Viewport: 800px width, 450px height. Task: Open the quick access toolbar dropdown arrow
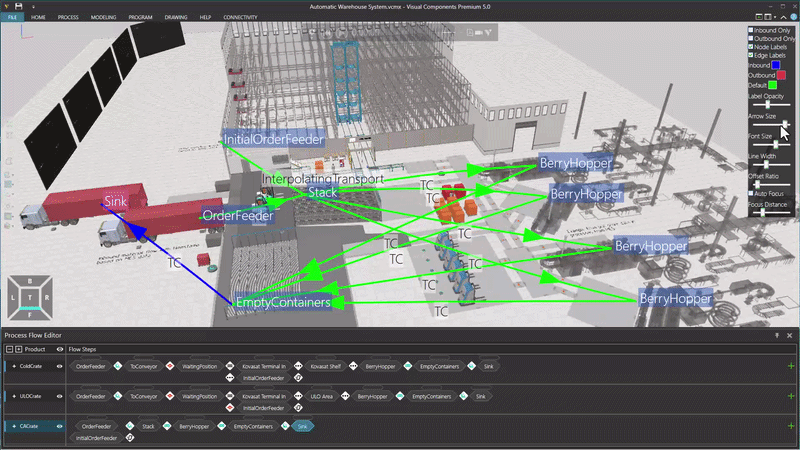coord(34,7)
